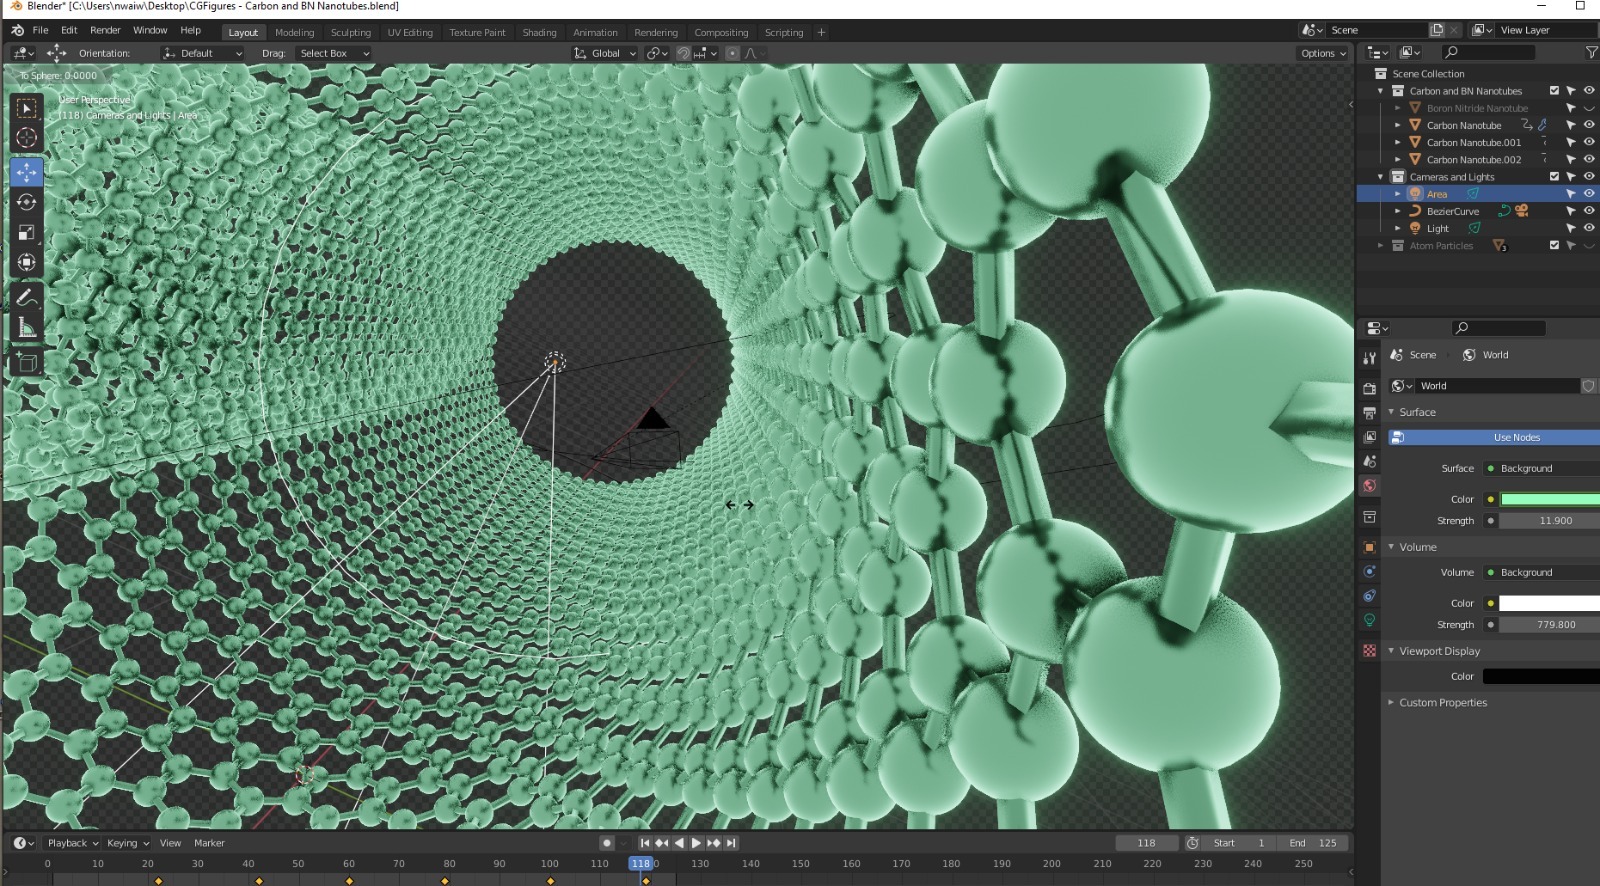
Task: Open the Tool properties tab
Action: point(1369,358)
